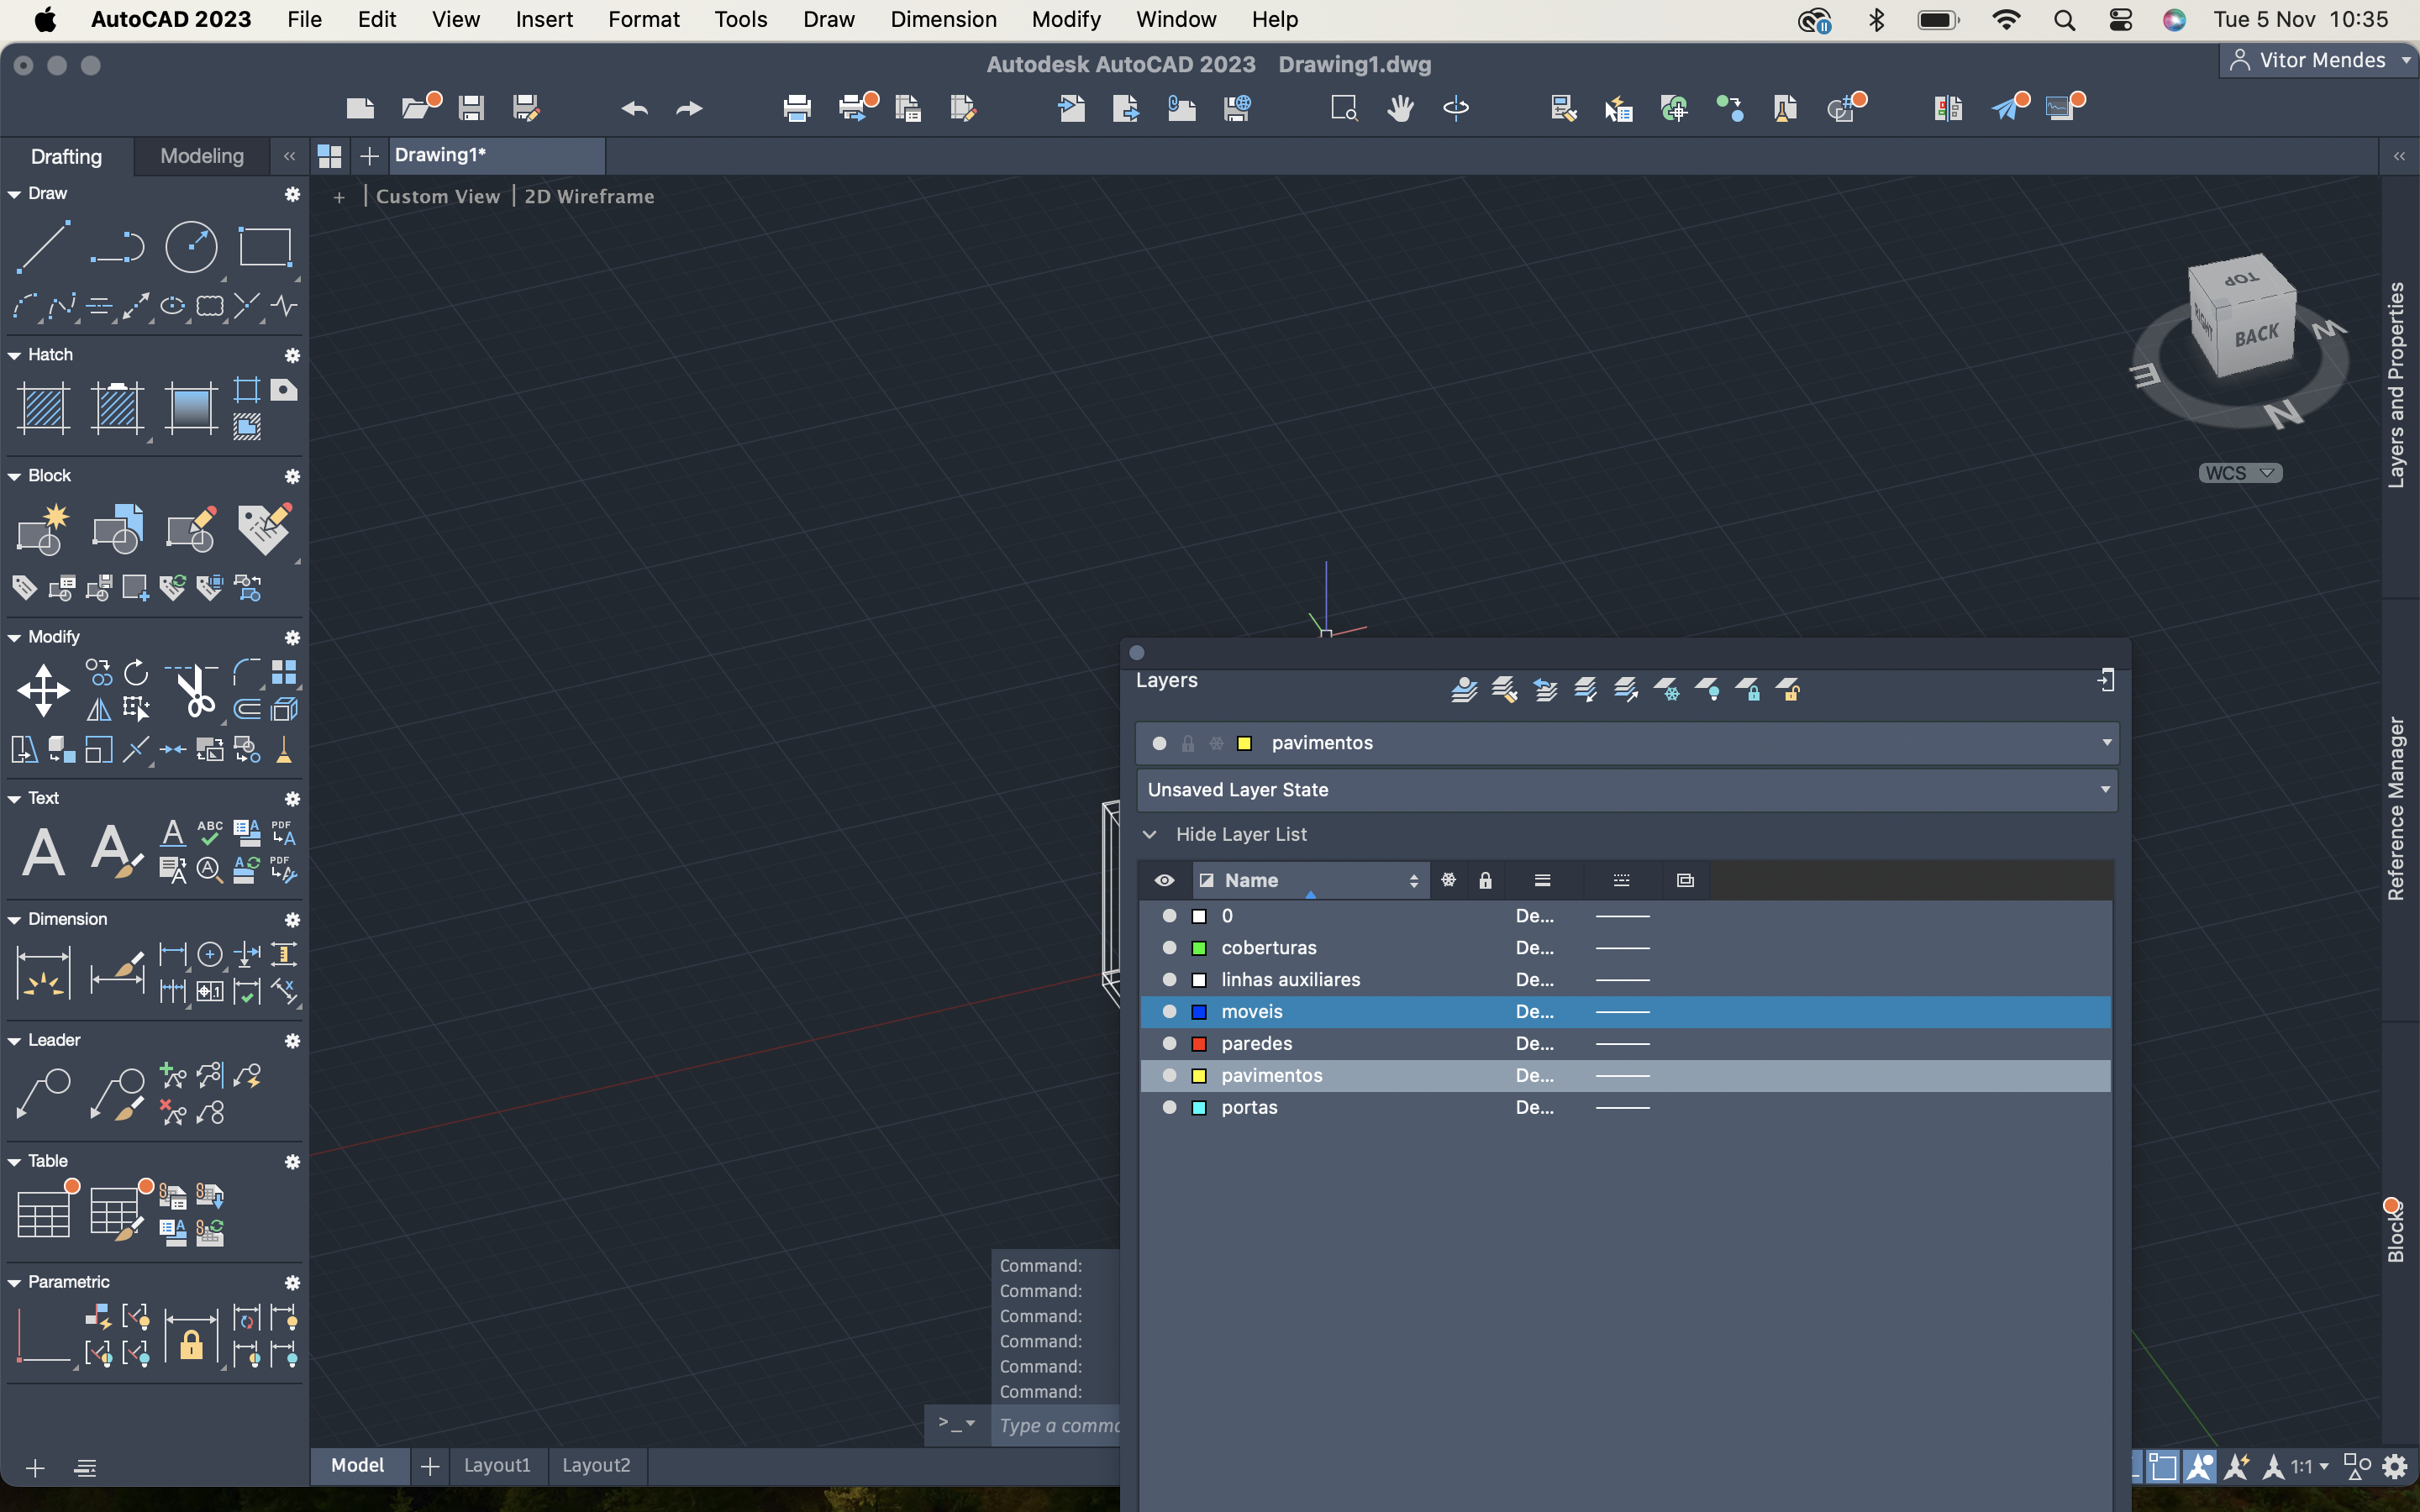Screen dimensions: 2420x1512
Task: Toggle visibility of paredes layer
Action: coord(1169,1044)
